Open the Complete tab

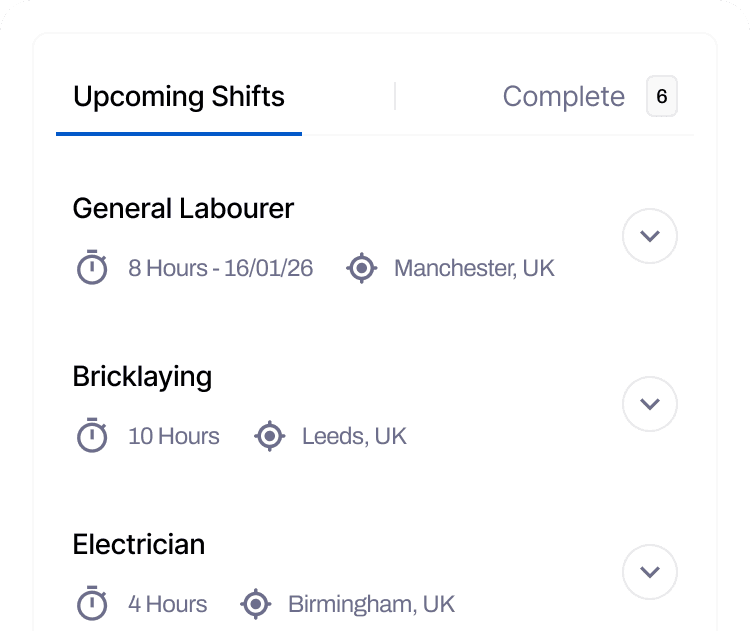[x=563, y=97]
